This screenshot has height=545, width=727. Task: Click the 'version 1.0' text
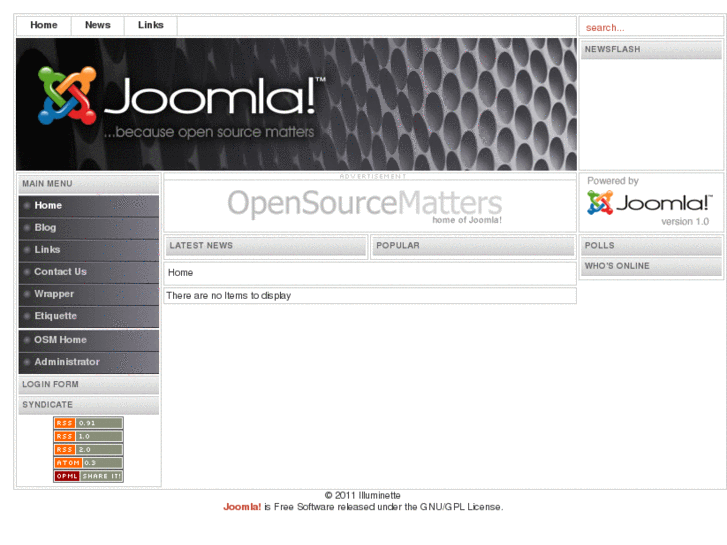pyautogui.click(x=685, y=222)
